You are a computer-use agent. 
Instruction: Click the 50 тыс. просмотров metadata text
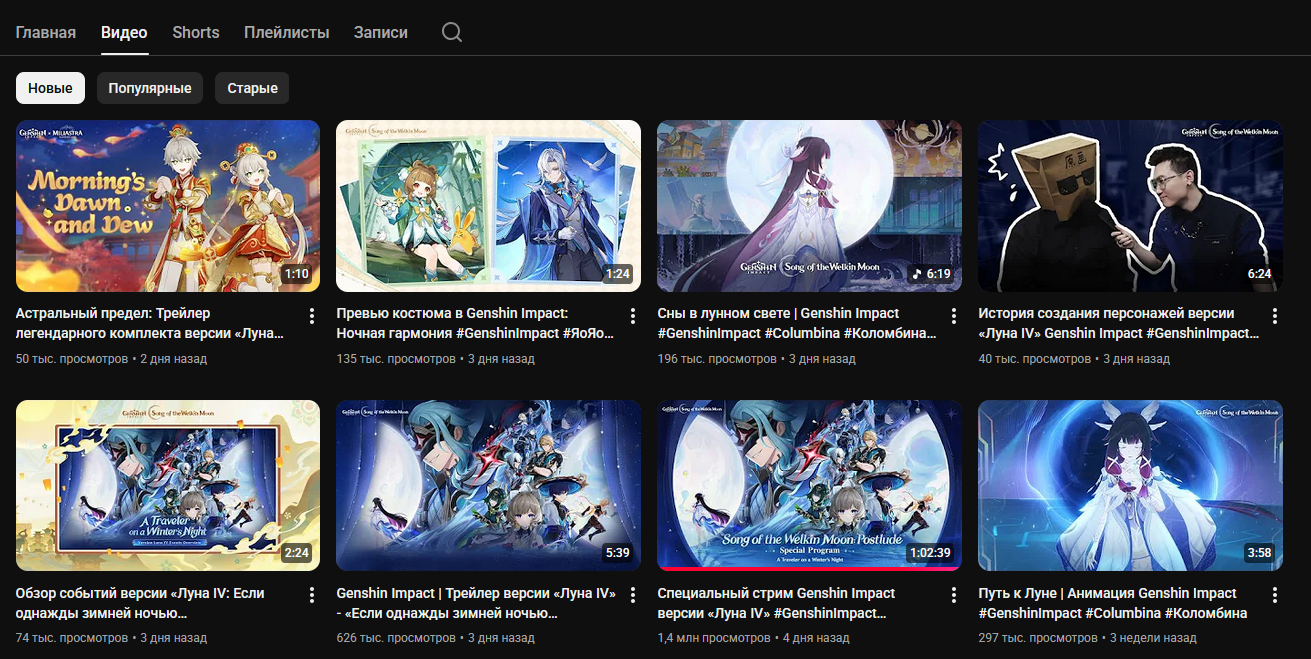coord(72,358)
